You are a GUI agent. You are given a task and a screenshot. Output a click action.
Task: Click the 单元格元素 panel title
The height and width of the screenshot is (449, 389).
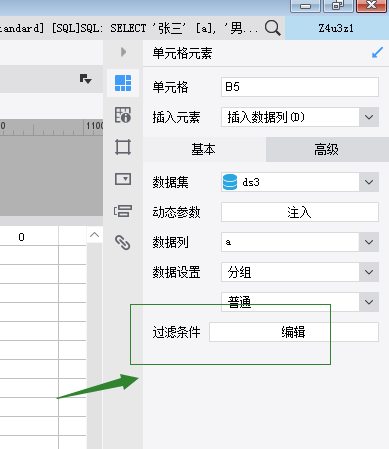point(182,53)
